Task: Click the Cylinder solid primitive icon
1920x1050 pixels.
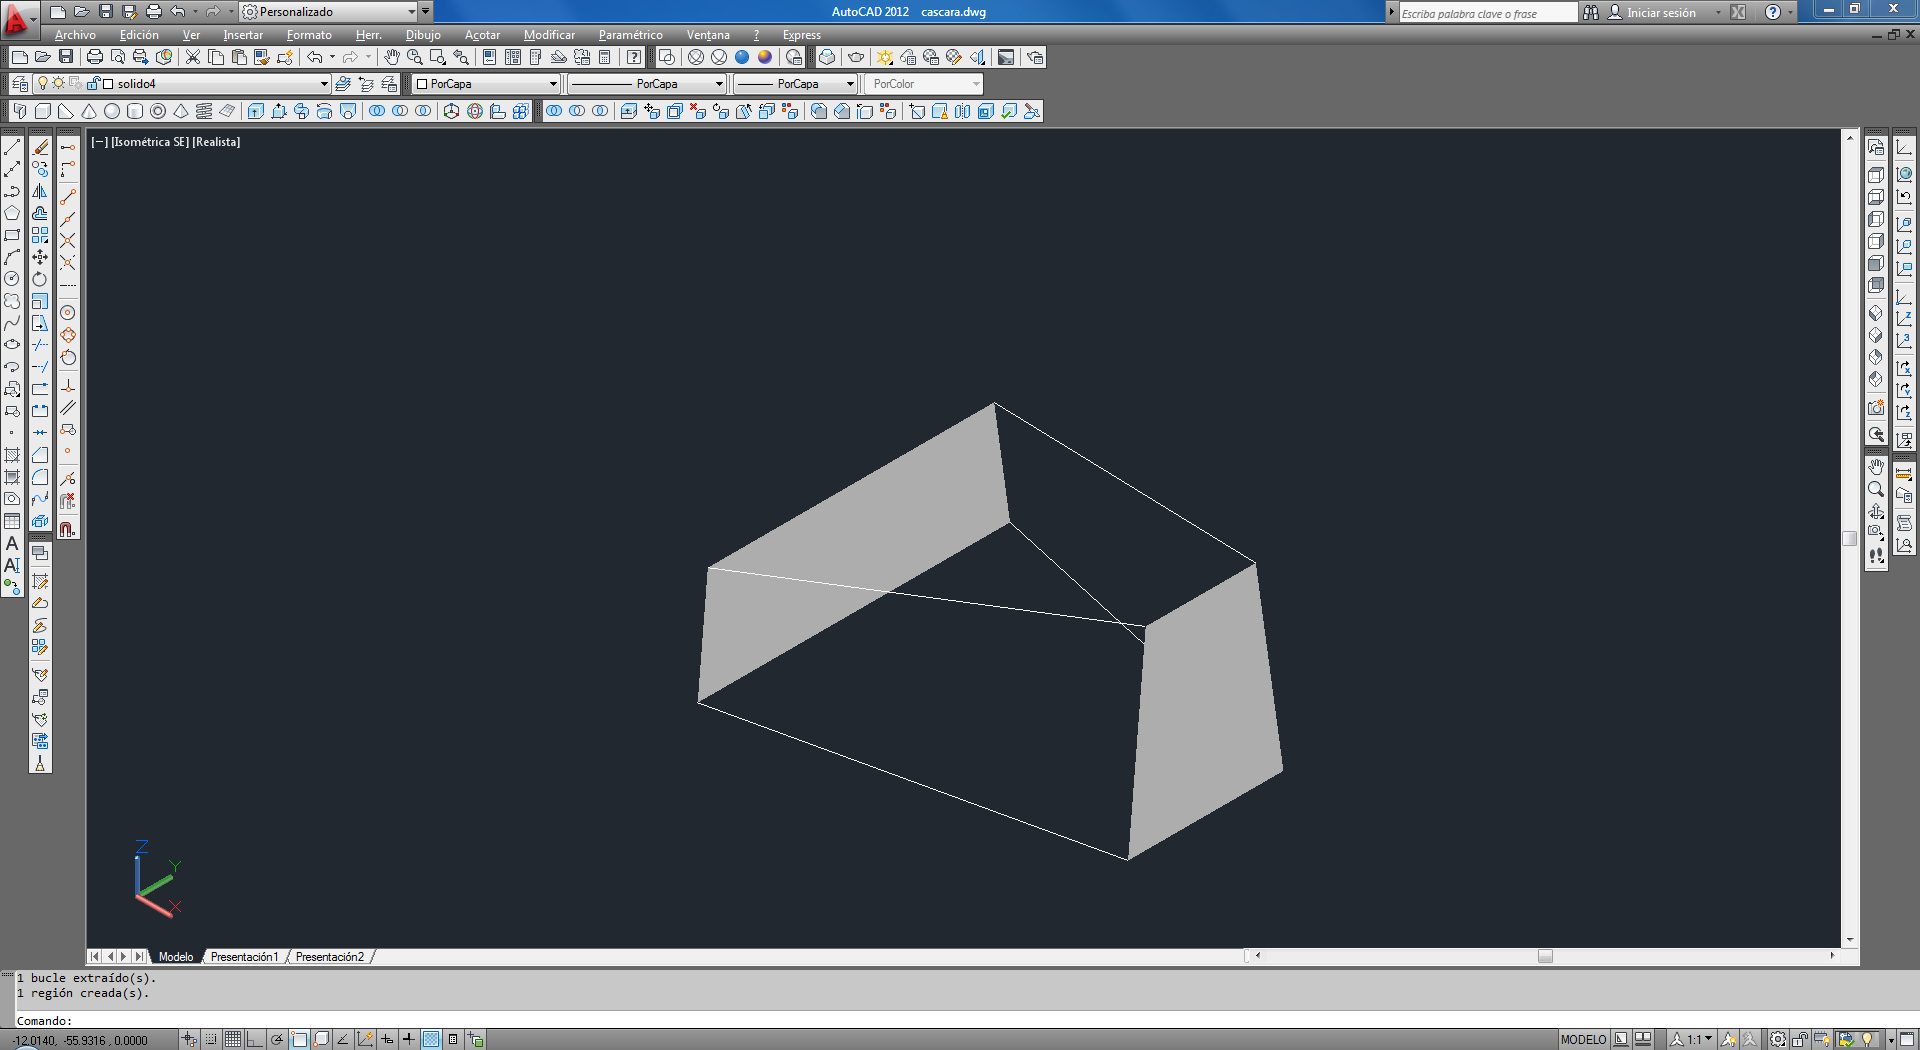Action: (135, 111)
